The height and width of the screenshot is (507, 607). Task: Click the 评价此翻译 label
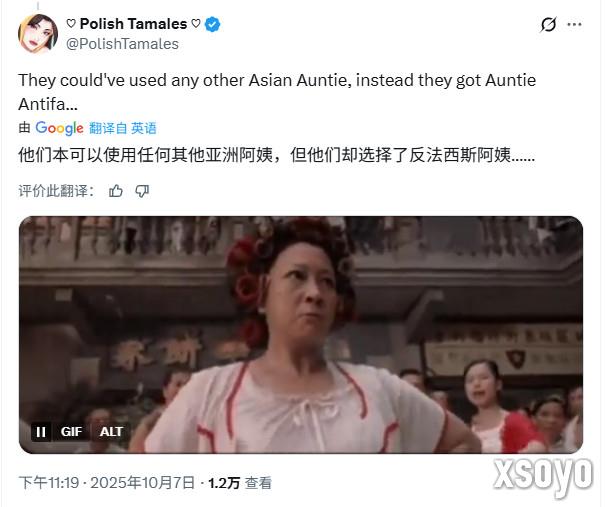tap(57, 191)
